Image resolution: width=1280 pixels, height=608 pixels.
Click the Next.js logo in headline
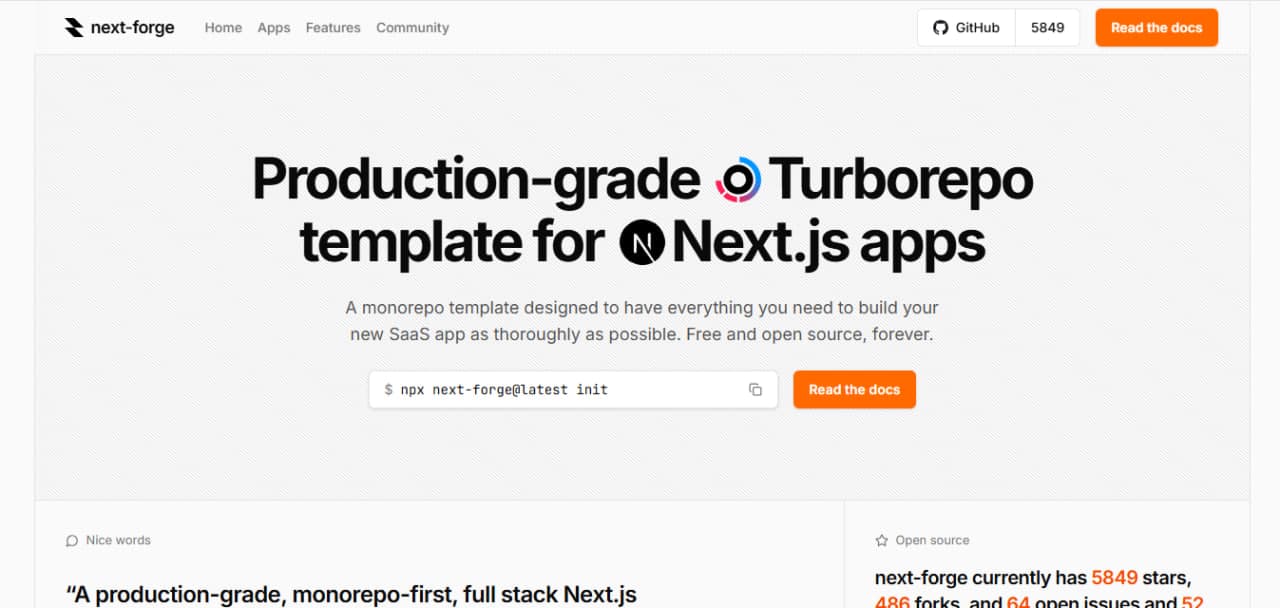[x=642, y=242]
